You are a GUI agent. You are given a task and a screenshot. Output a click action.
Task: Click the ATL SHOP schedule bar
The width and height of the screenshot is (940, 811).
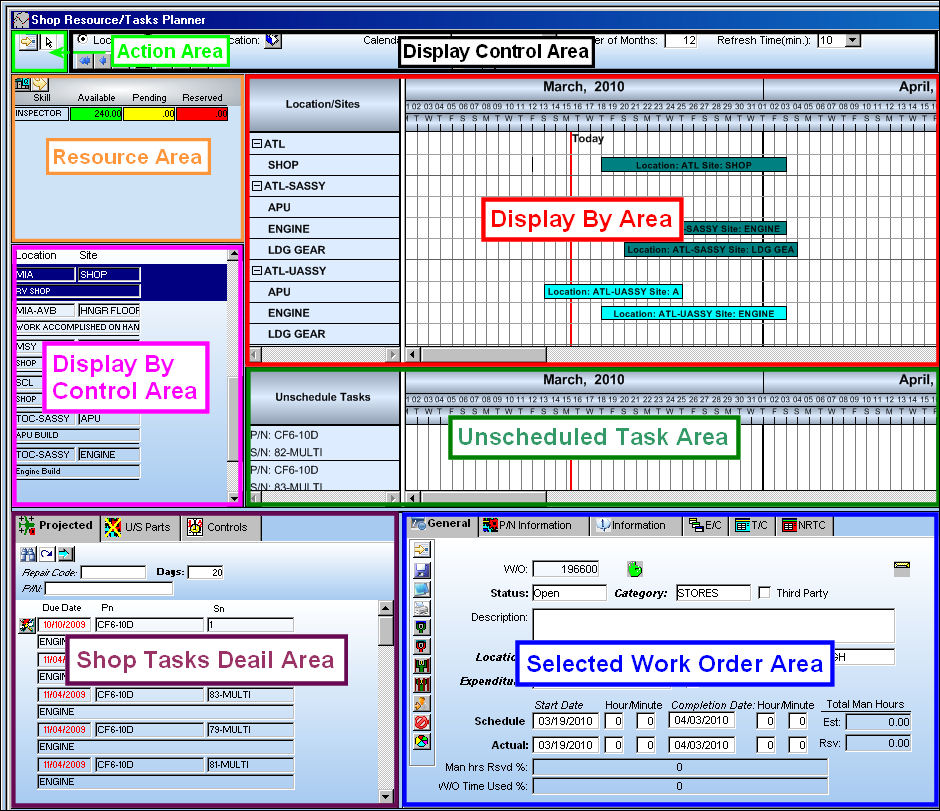[694, 165]
